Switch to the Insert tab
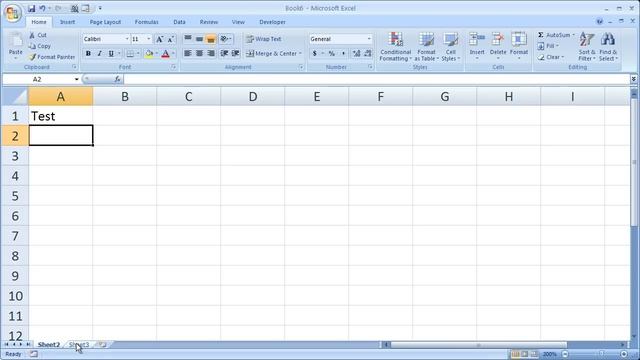The width and height of the screenshot is (640, 360). [67, 22]
